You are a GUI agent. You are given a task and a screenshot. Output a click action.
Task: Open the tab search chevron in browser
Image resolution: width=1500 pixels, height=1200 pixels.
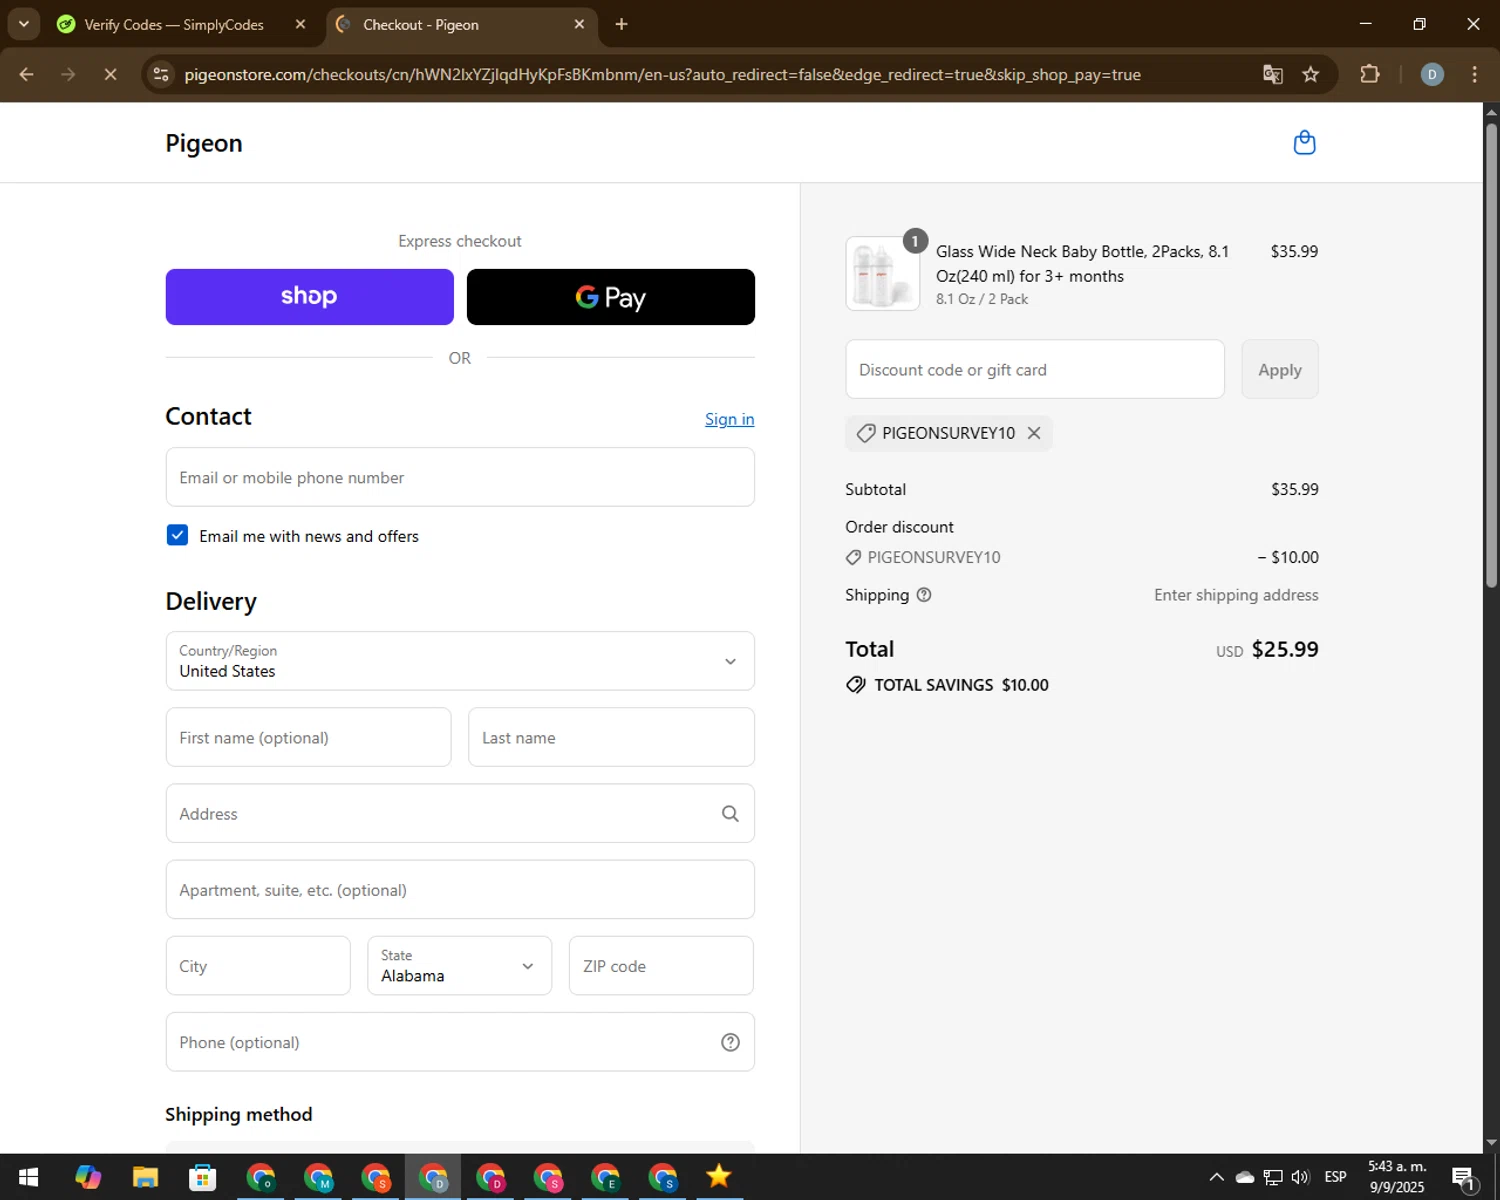tap(24, 24)
